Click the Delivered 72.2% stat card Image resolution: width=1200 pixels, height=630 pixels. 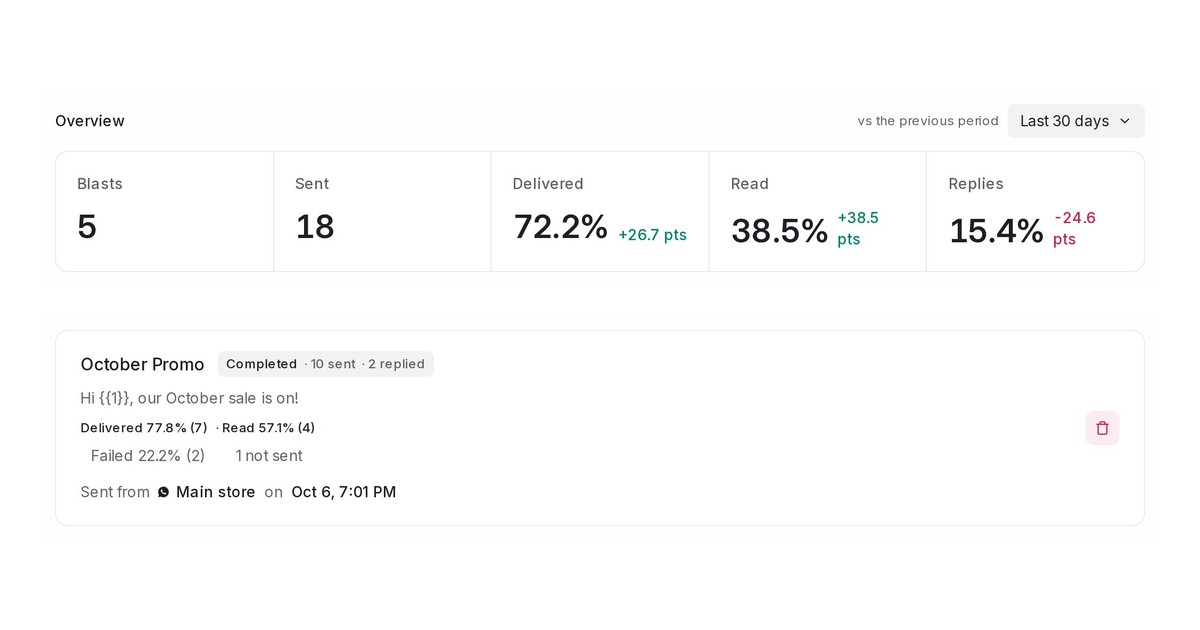point(600,211)
